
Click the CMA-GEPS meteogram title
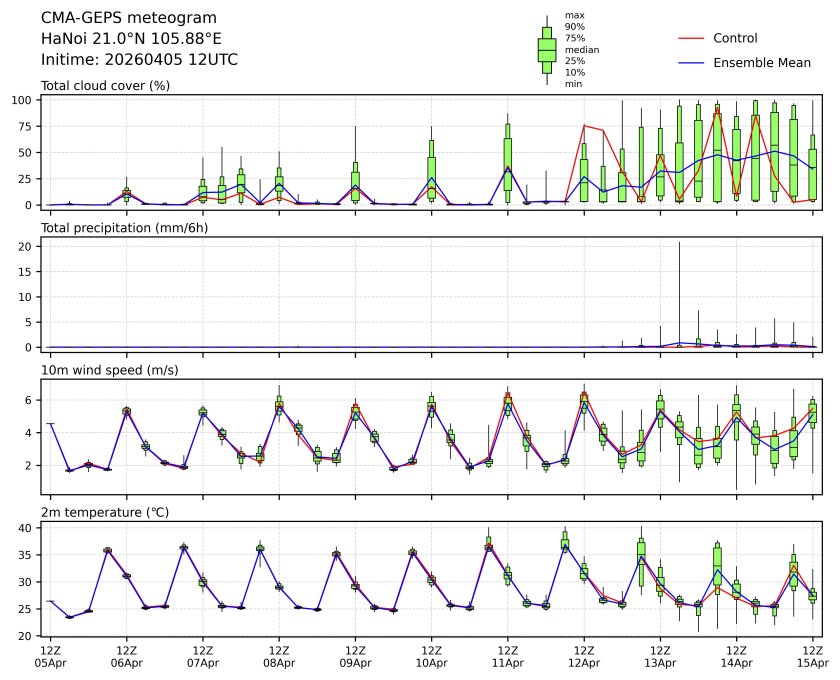(114, 18)
